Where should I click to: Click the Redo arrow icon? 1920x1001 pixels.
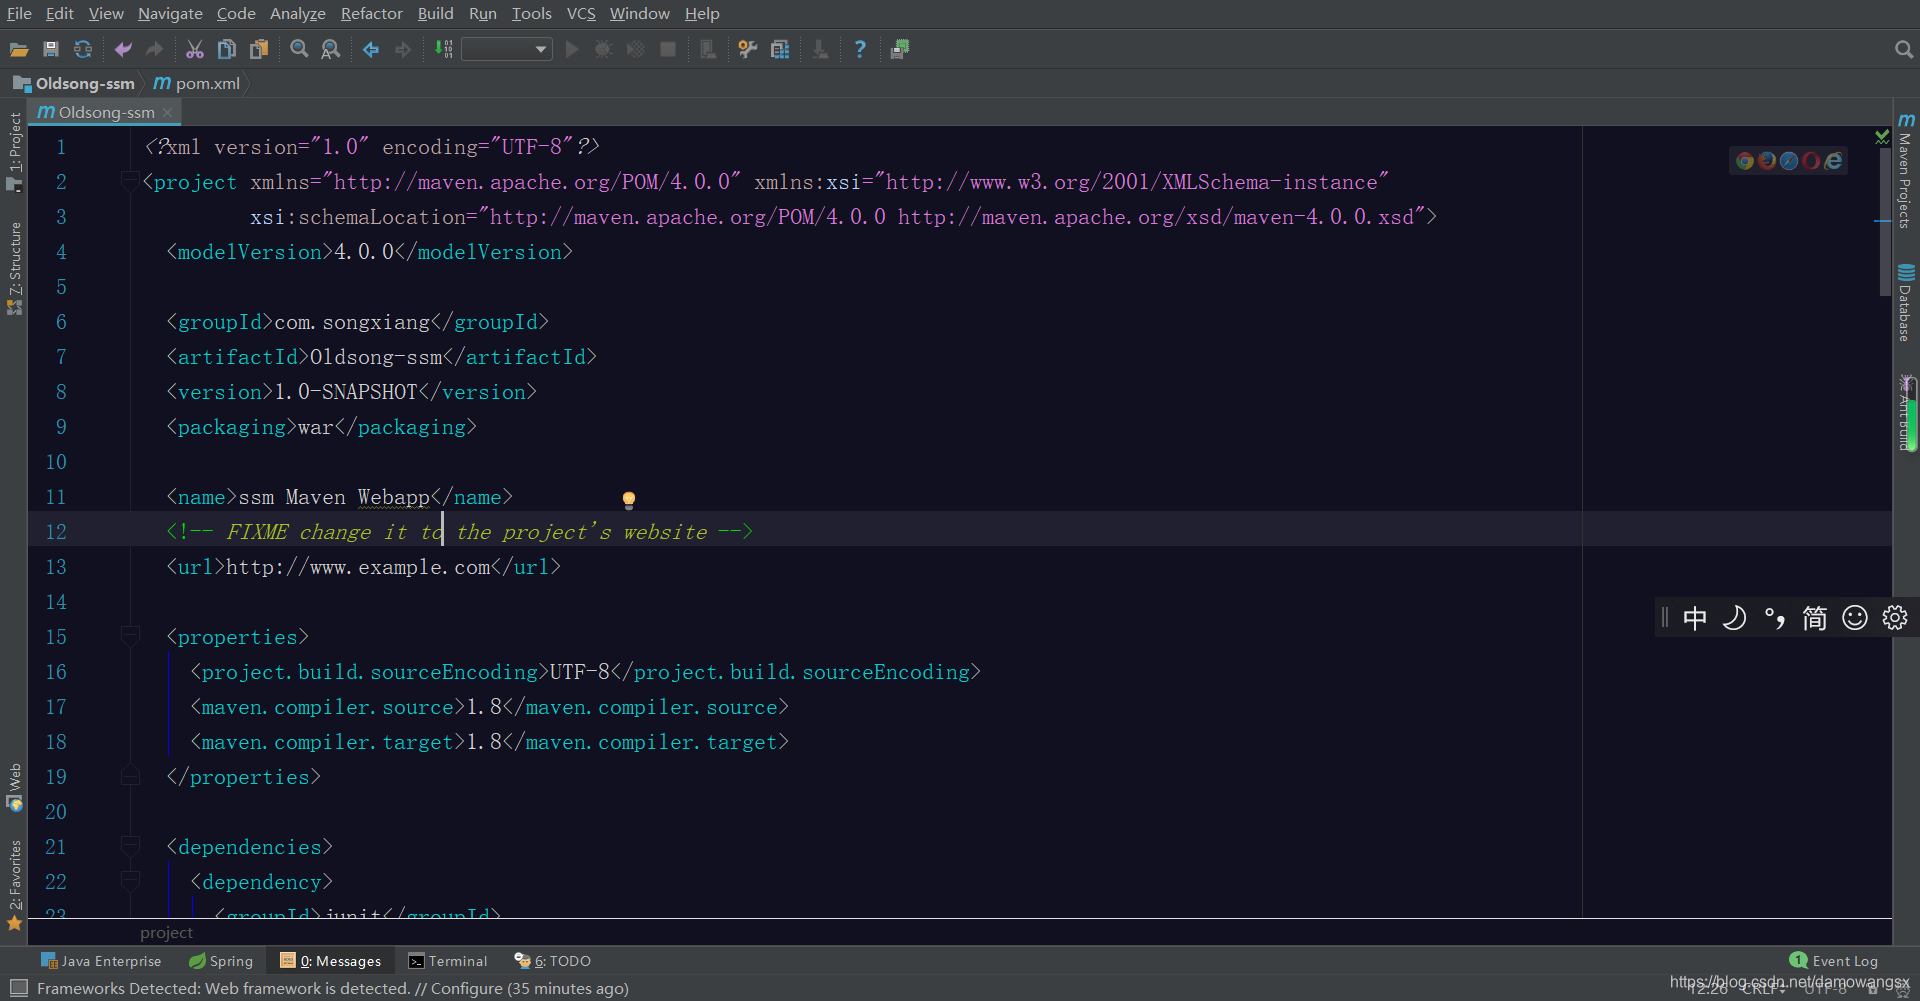155,49
